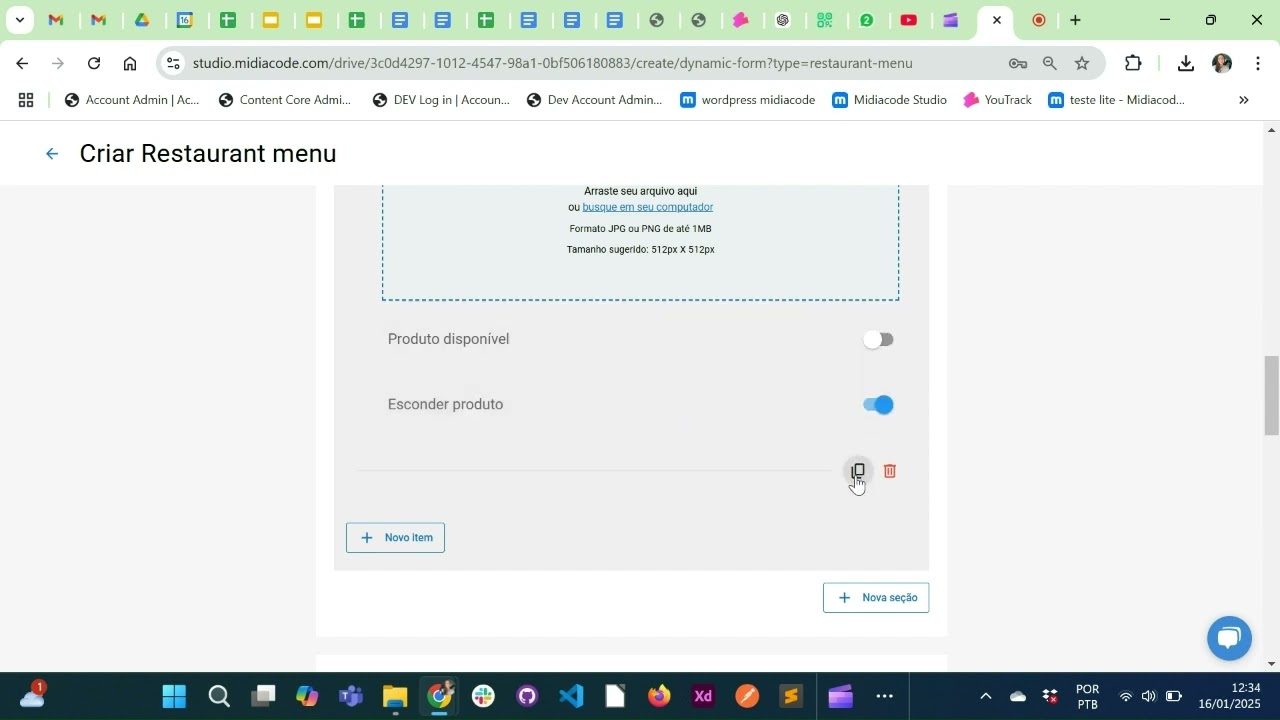Screen dimensions: 1280x720
Task: Switch to the YouTube tab
Action: [x=909, y=20]
